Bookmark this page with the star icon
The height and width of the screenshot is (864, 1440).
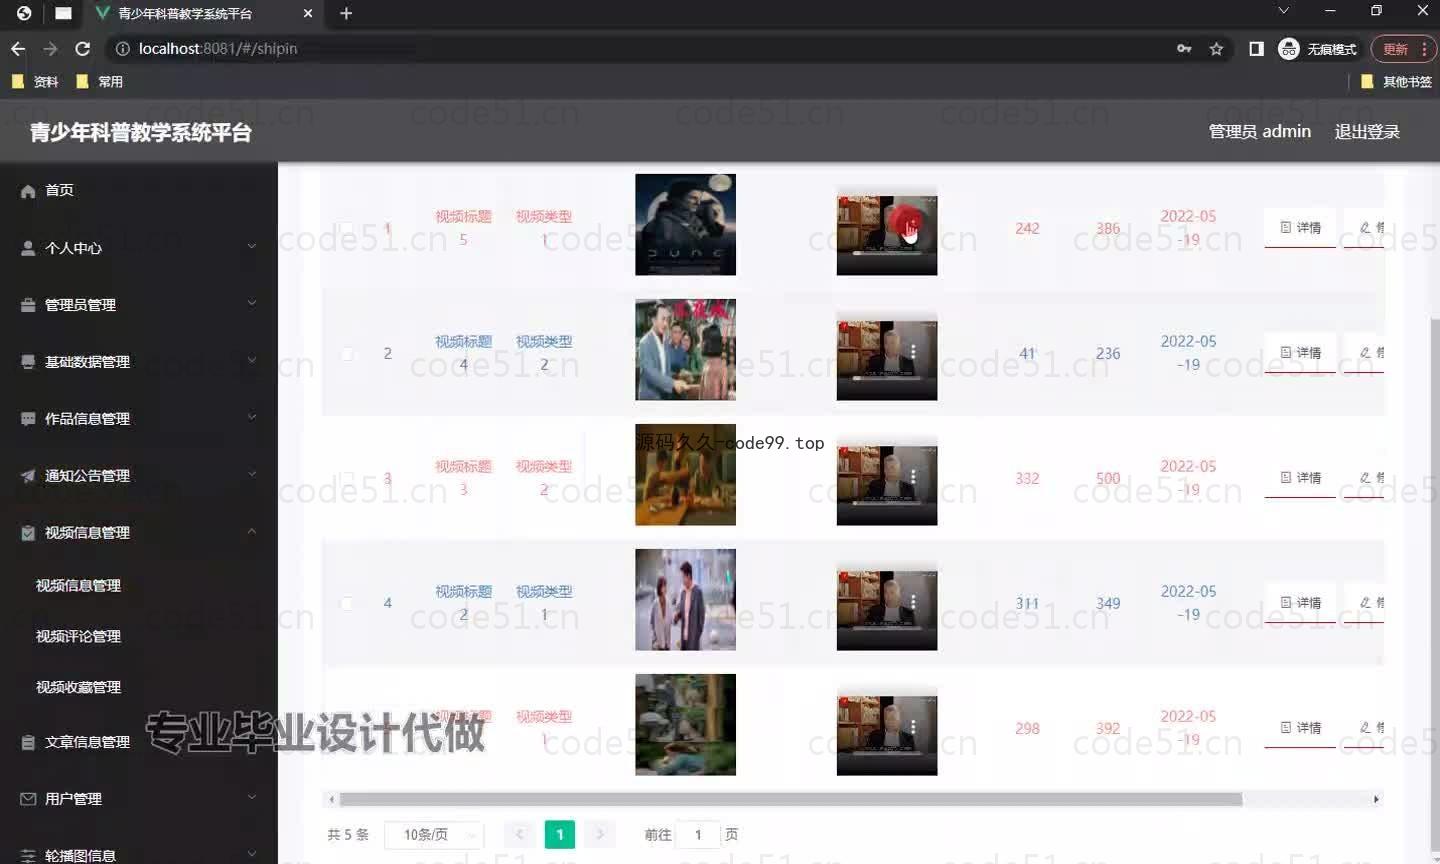point(1216,48)
